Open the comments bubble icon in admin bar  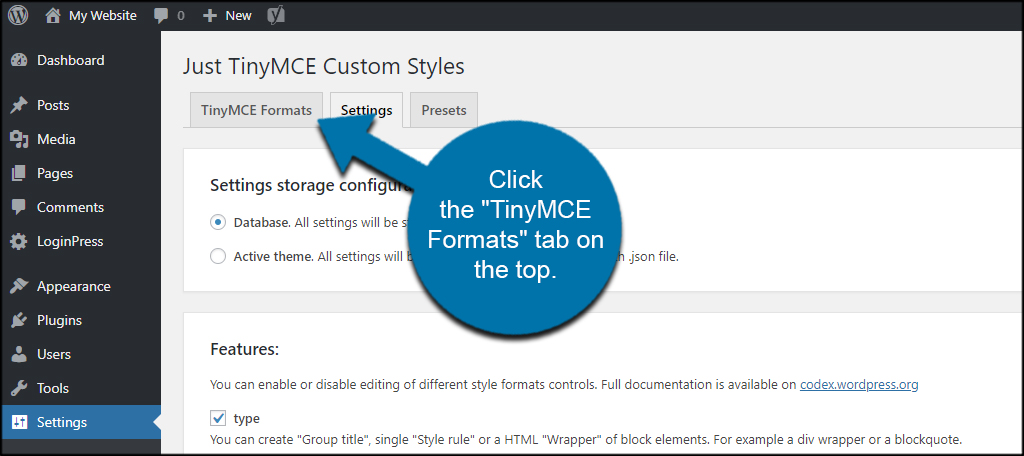click(161, 16)
